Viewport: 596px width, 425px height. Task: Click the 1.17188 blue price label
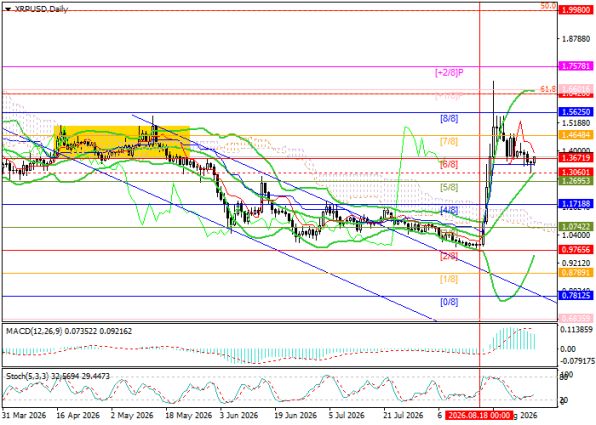click(x=575, y=204)
